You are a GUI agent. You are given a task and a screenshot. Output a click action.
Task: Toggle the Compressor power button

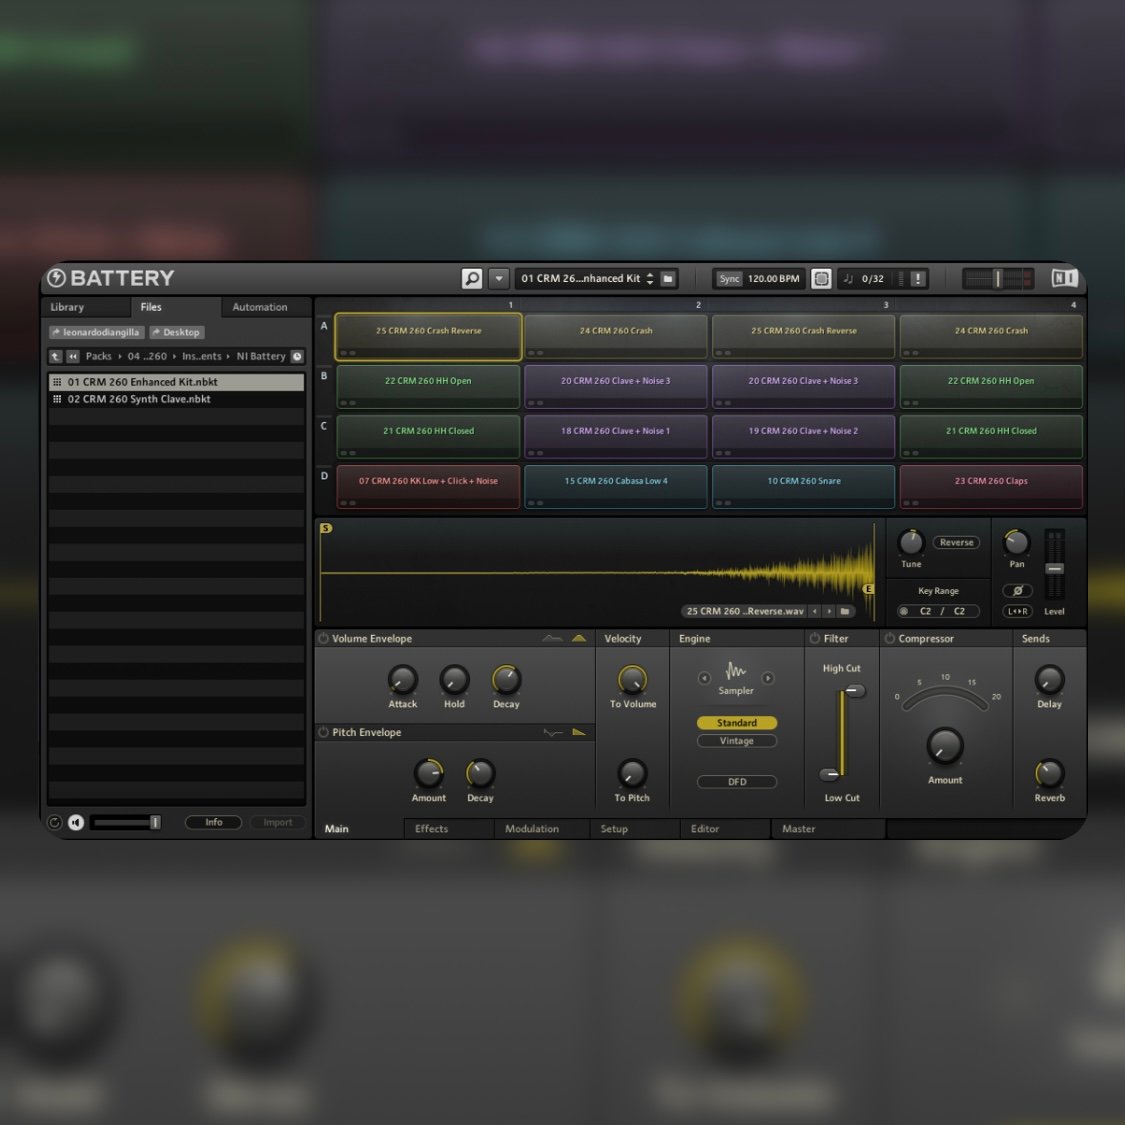890,639
